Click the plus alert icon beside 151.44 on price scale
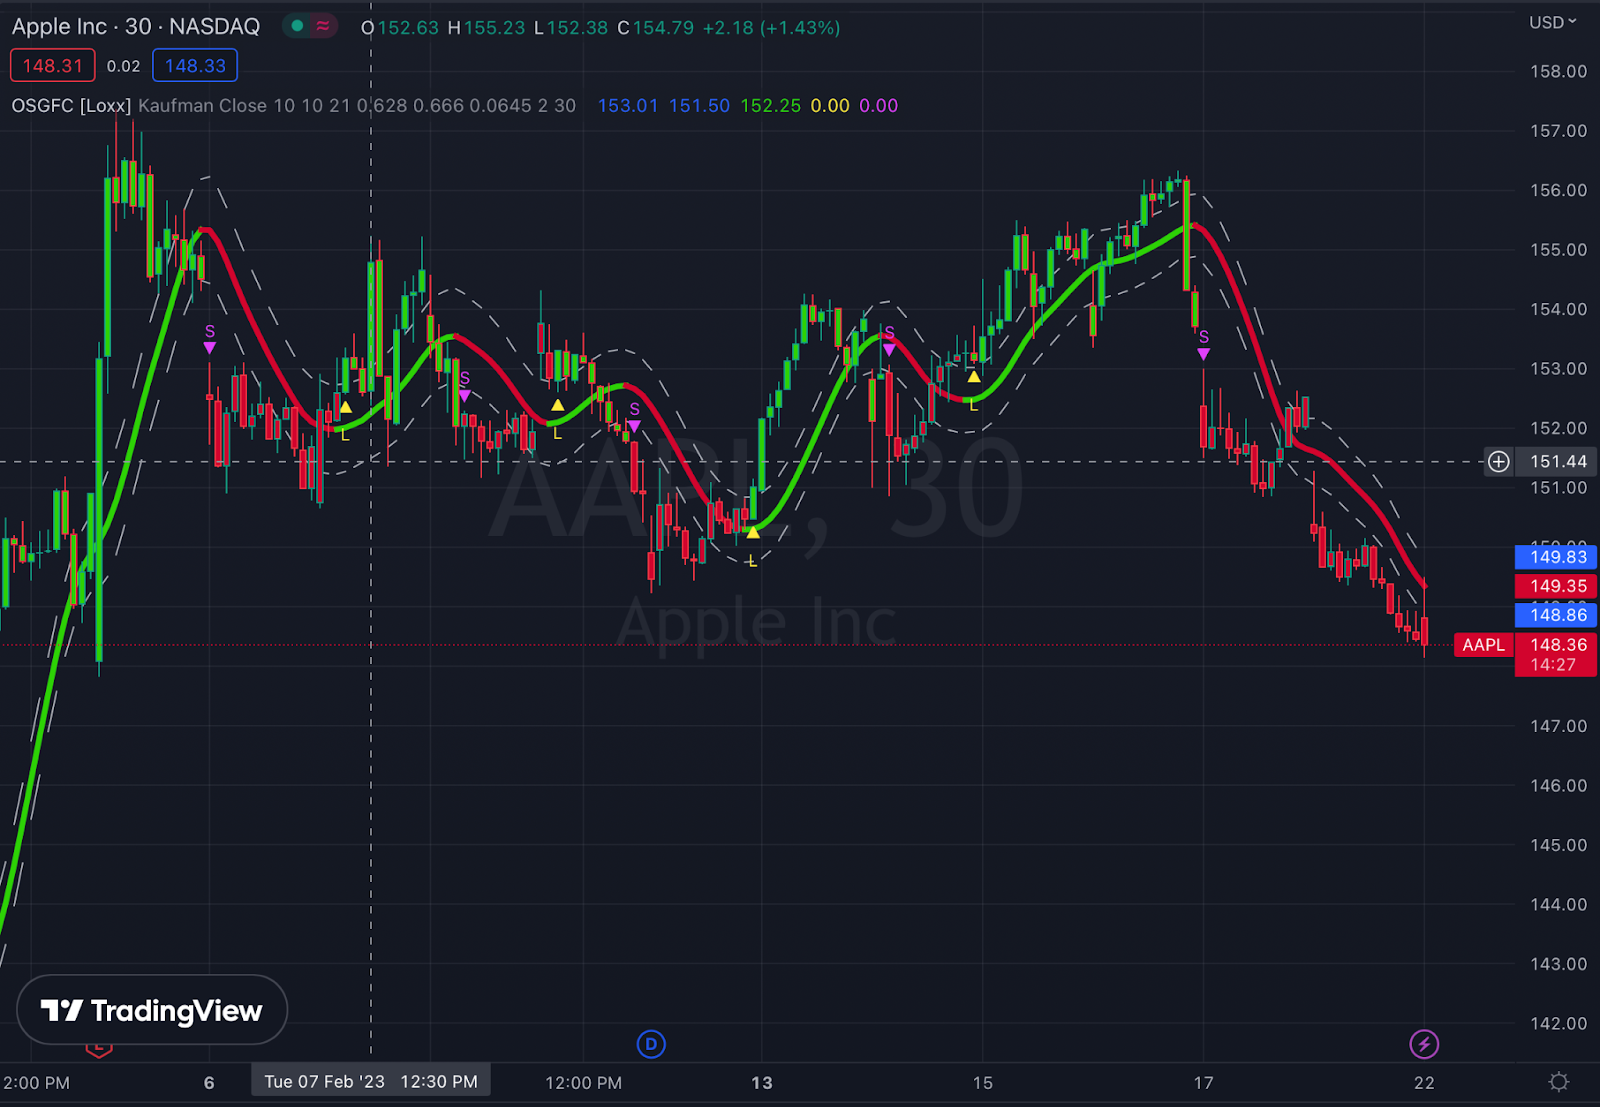Viewport: 1600px width, 1107px height. coord(1498,461)
